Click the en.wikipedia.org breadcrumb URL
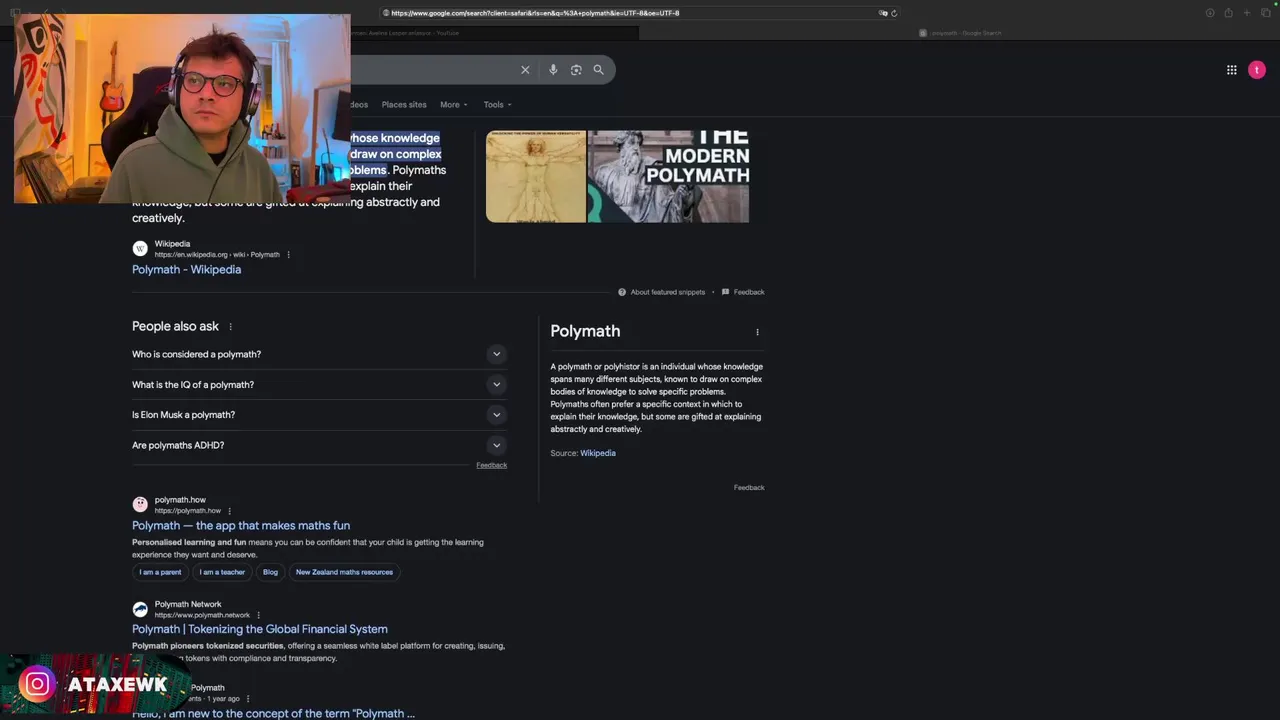 217,255
